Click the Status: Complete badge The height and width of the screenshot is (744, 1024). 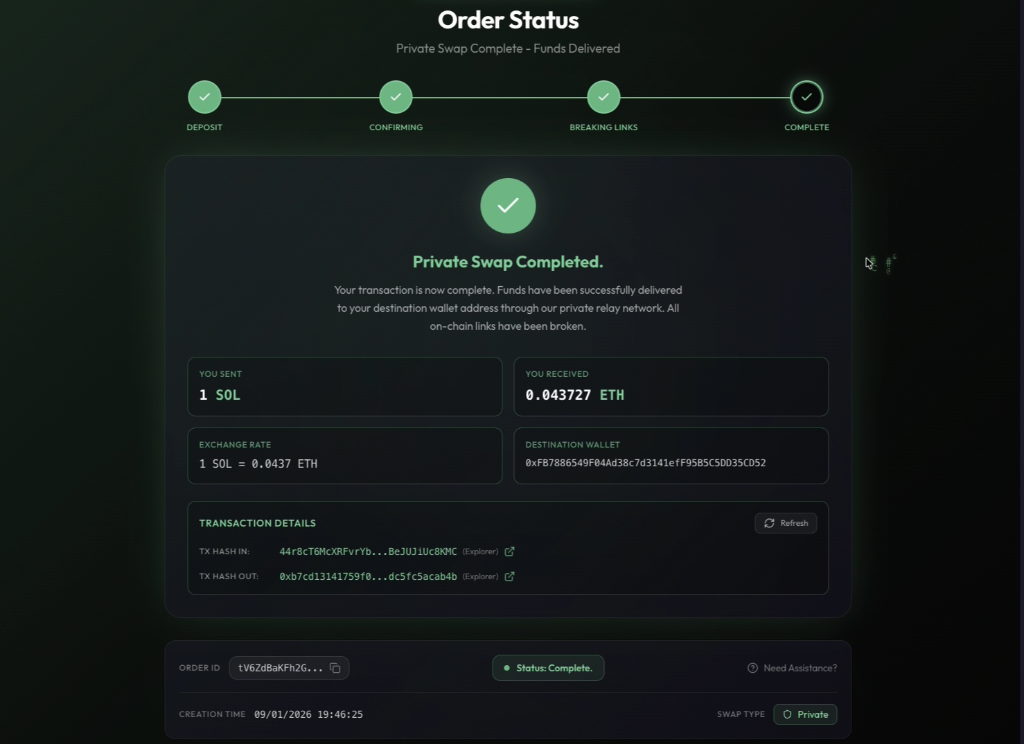coord(548,668)
